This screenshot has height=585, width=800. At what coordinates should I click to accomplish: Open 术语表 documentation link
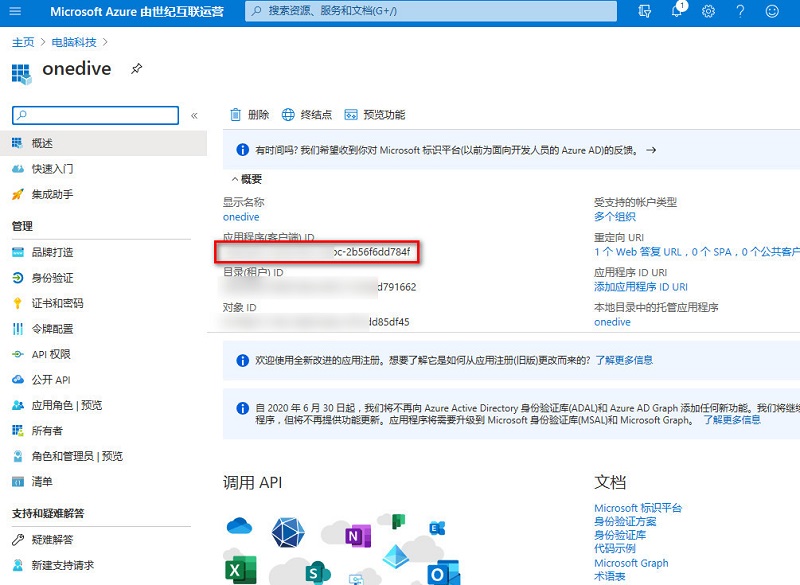(610, 576)
